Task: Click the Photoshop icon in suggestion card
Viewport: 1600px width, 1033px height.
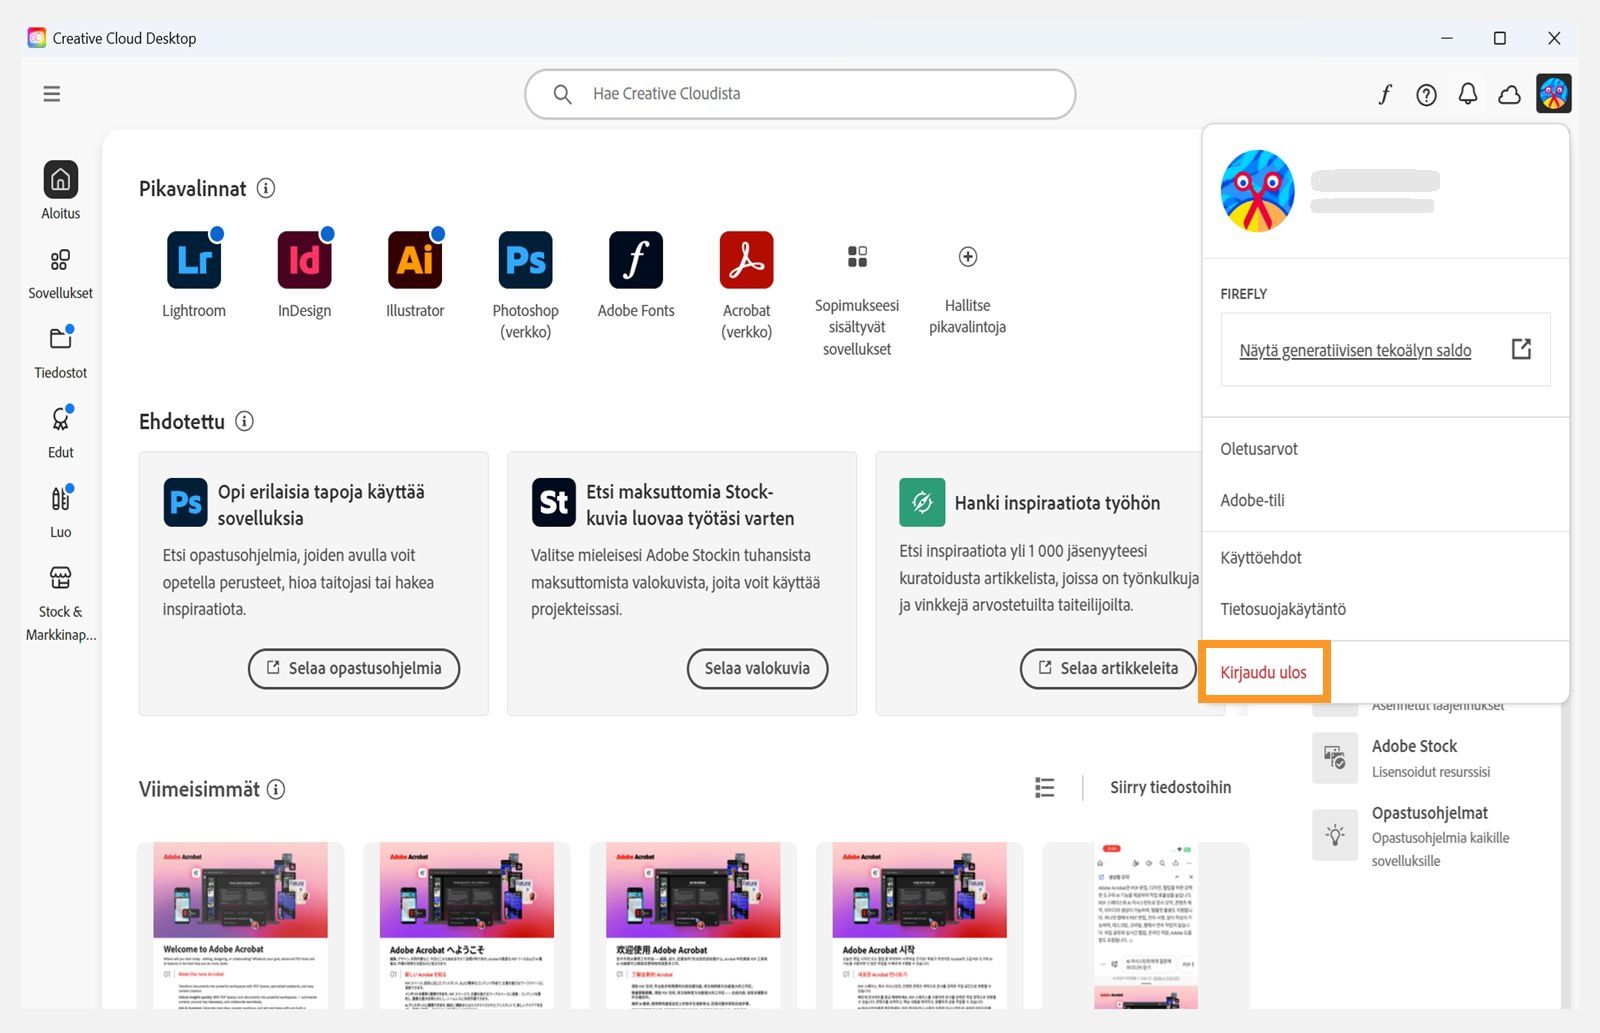Action: coord(186,502)
